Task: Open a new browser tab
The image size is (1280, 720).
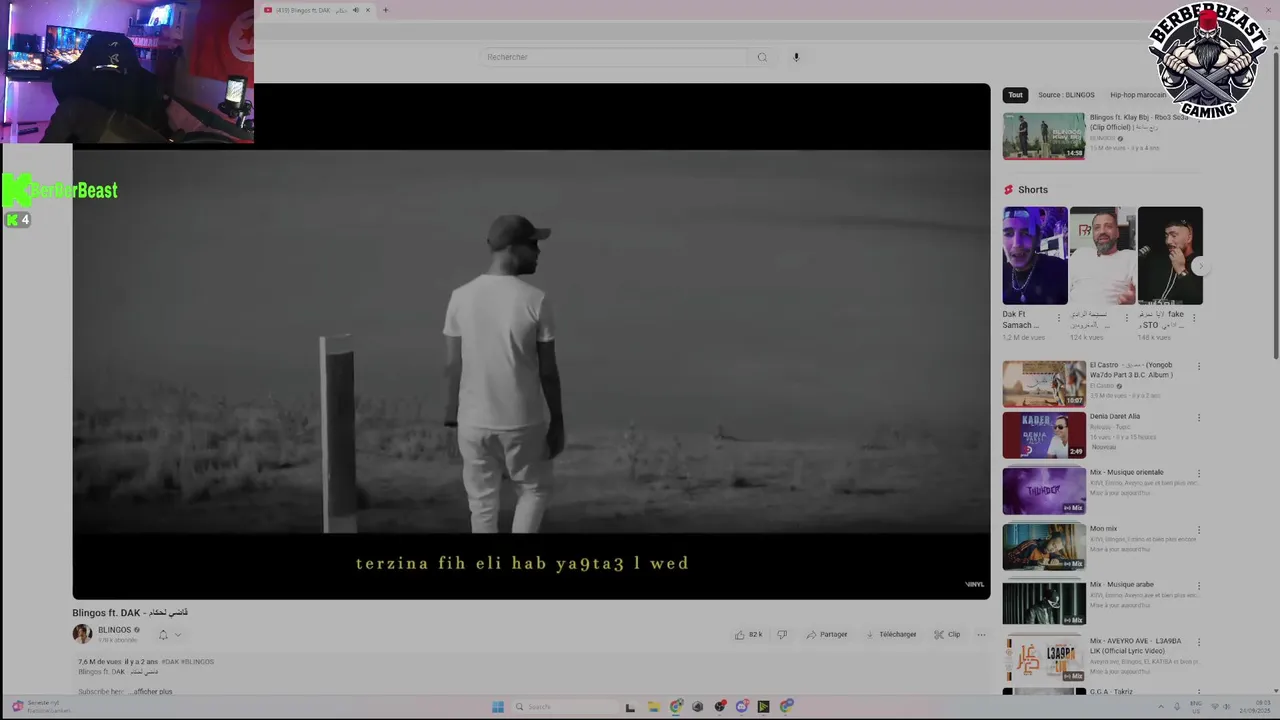Action: coord(385,10)
